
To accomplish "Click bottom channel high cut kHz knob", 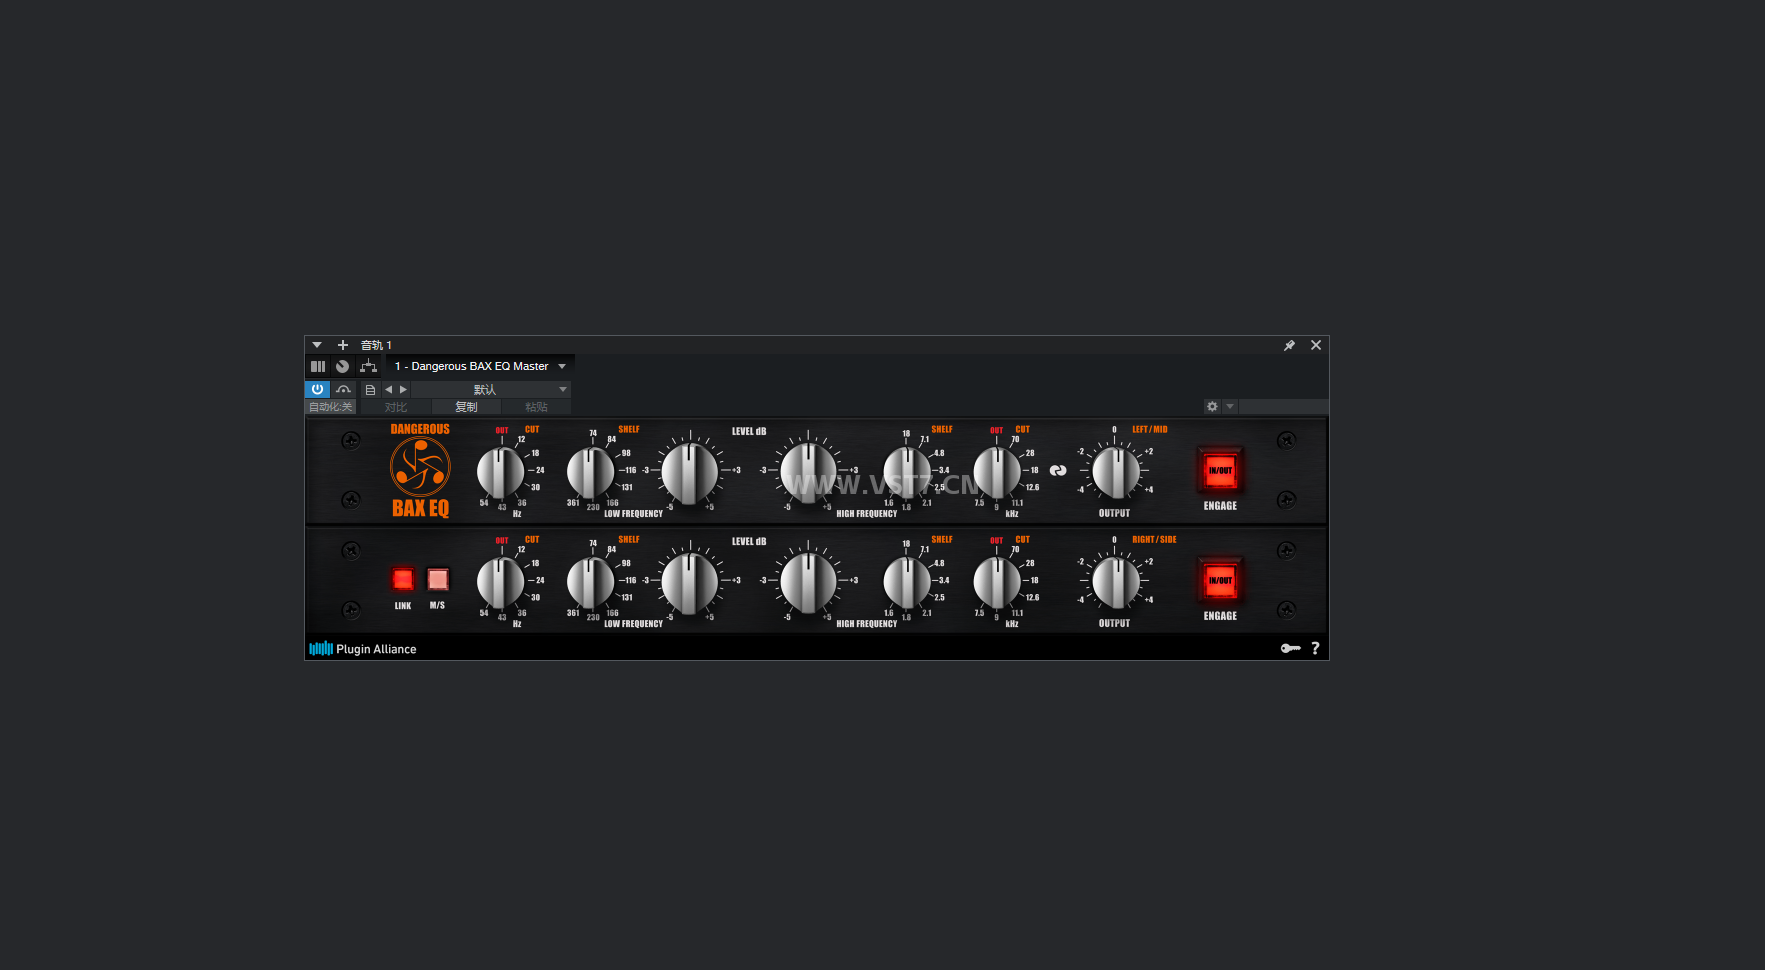I will pos(997,582).
